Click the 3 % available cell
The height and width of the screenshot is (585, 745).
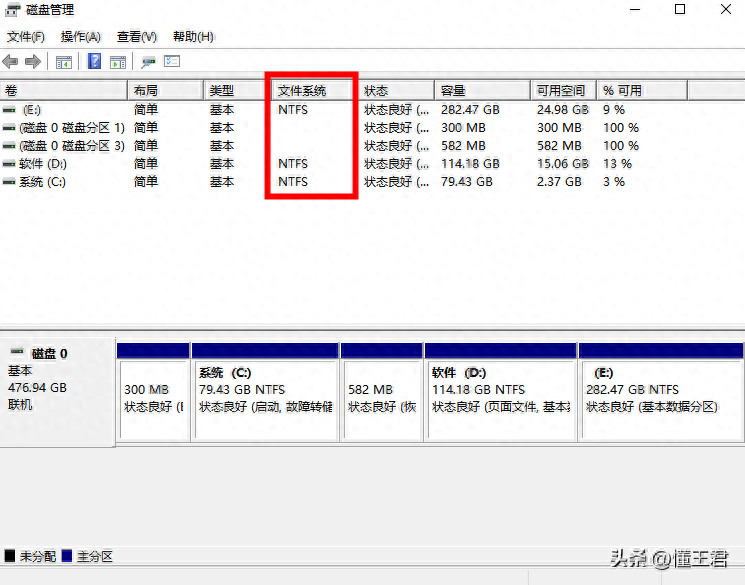point(614,182)
